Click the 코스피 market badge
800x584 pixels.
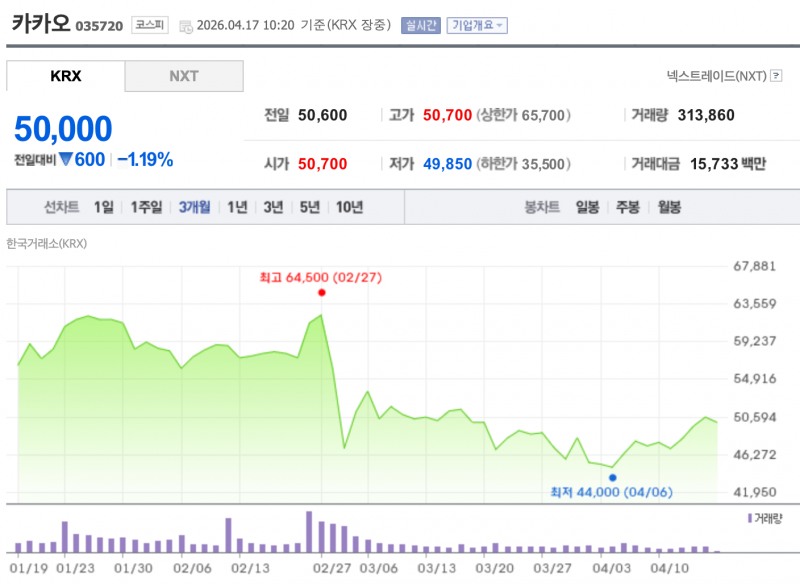click(150, 25)
